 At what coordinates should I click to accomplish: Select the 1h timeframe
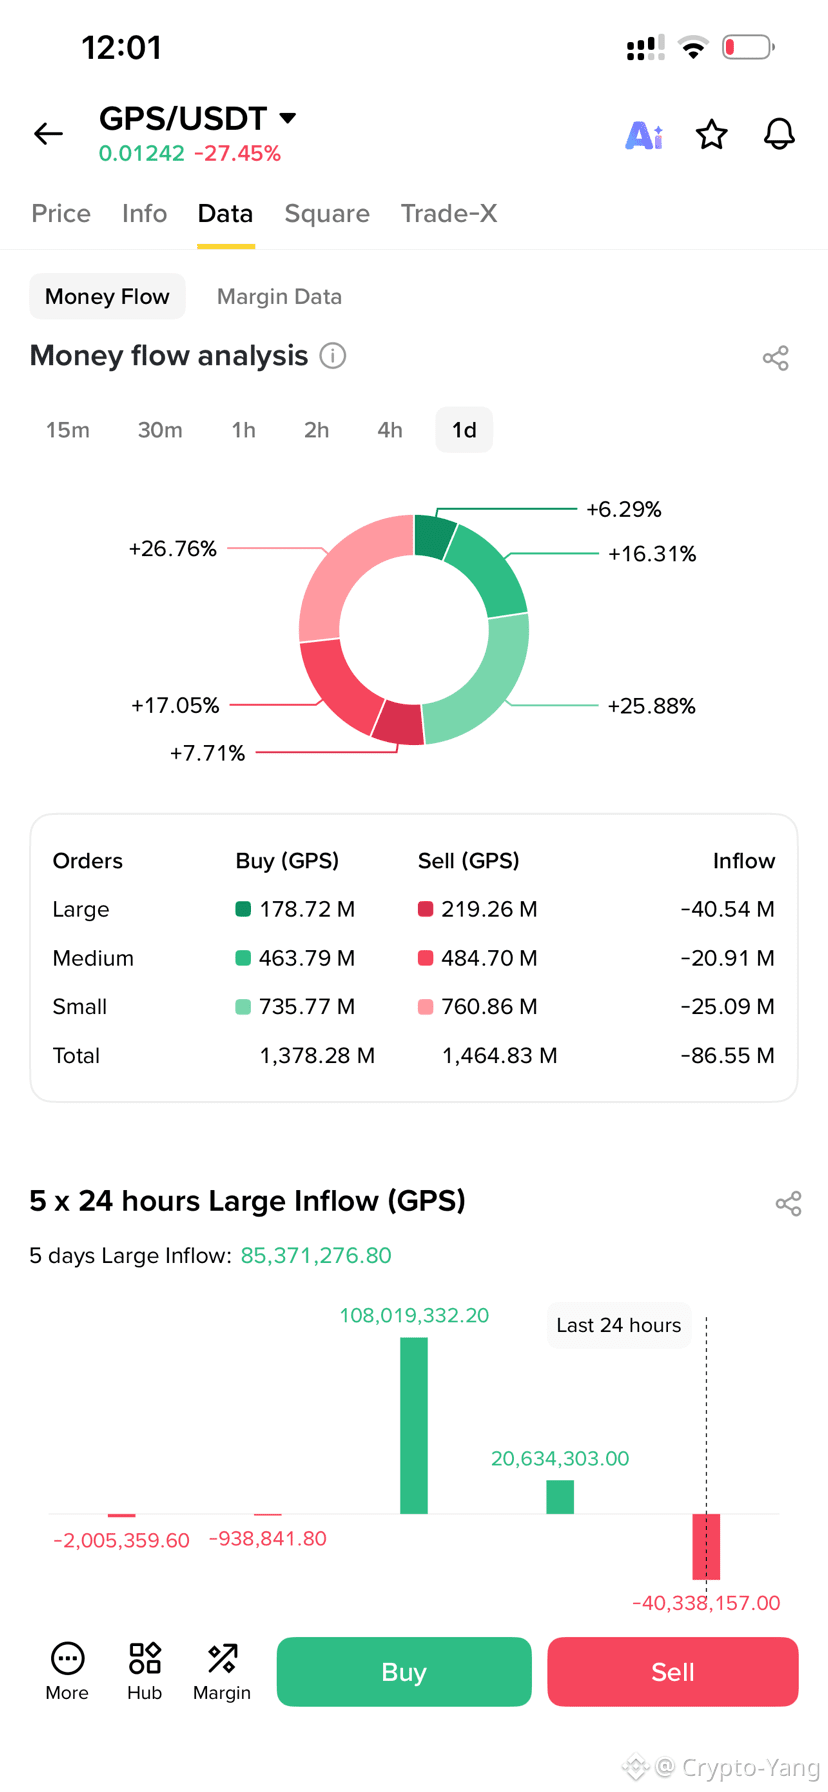(x=243, y=430)
